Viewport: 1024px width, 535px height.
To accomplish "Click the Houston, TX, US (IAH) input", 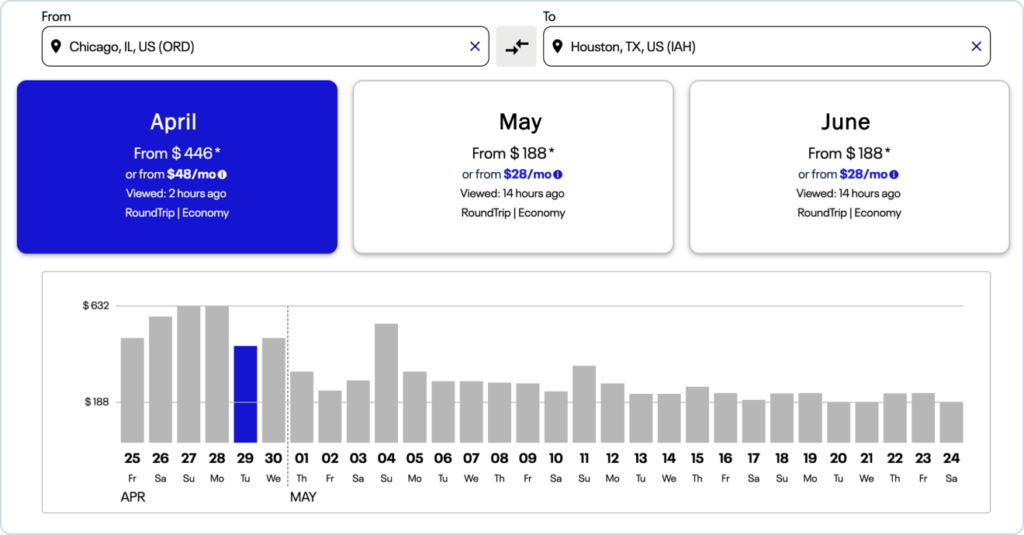I will pyautogui.click(x=760, y=46).
